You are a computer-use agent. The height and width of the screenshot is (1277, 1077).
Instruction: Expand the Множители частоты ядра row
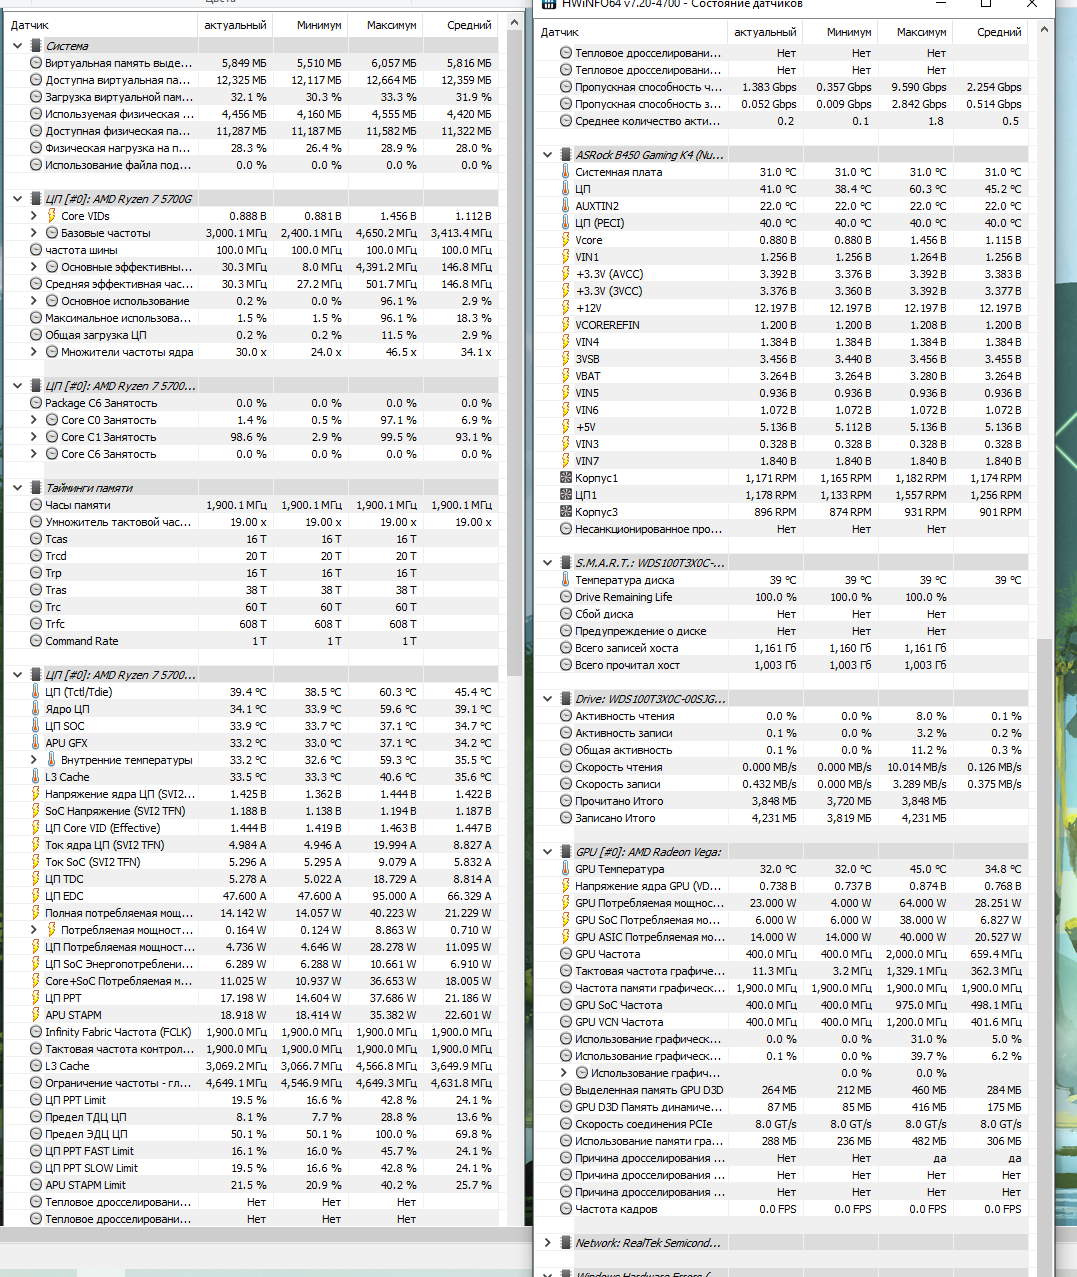pos(34,352)
